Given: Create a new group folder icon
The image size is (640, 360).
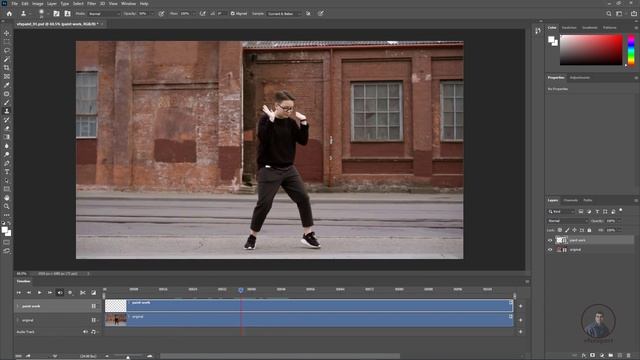Looking at the screenshot, I should click(x=611, y=356).
